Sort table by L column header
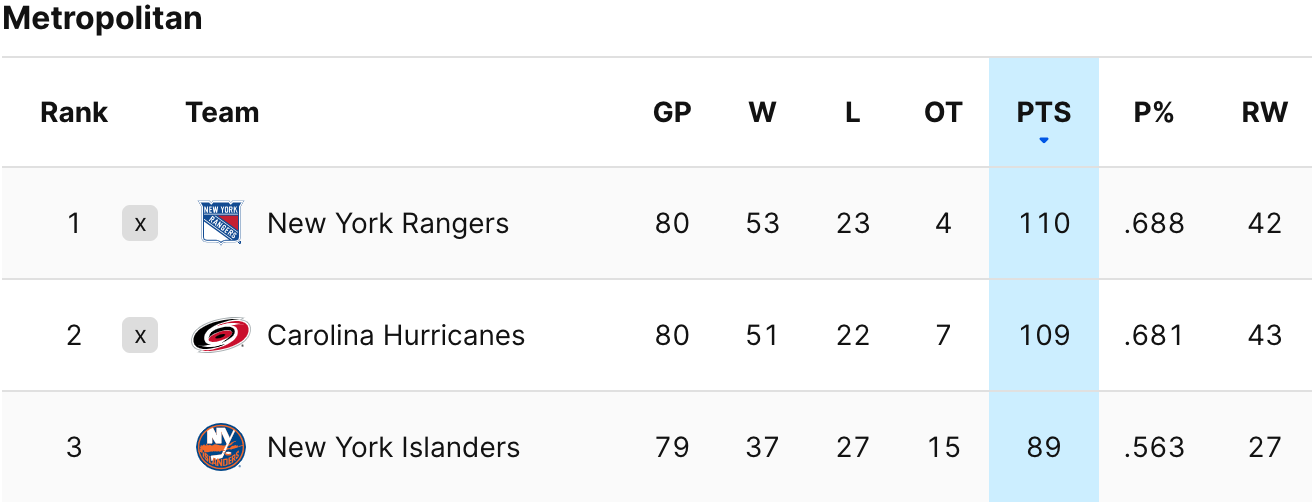Image resolution: width=1312 pixels, height=502 pixels. [852, 112]
